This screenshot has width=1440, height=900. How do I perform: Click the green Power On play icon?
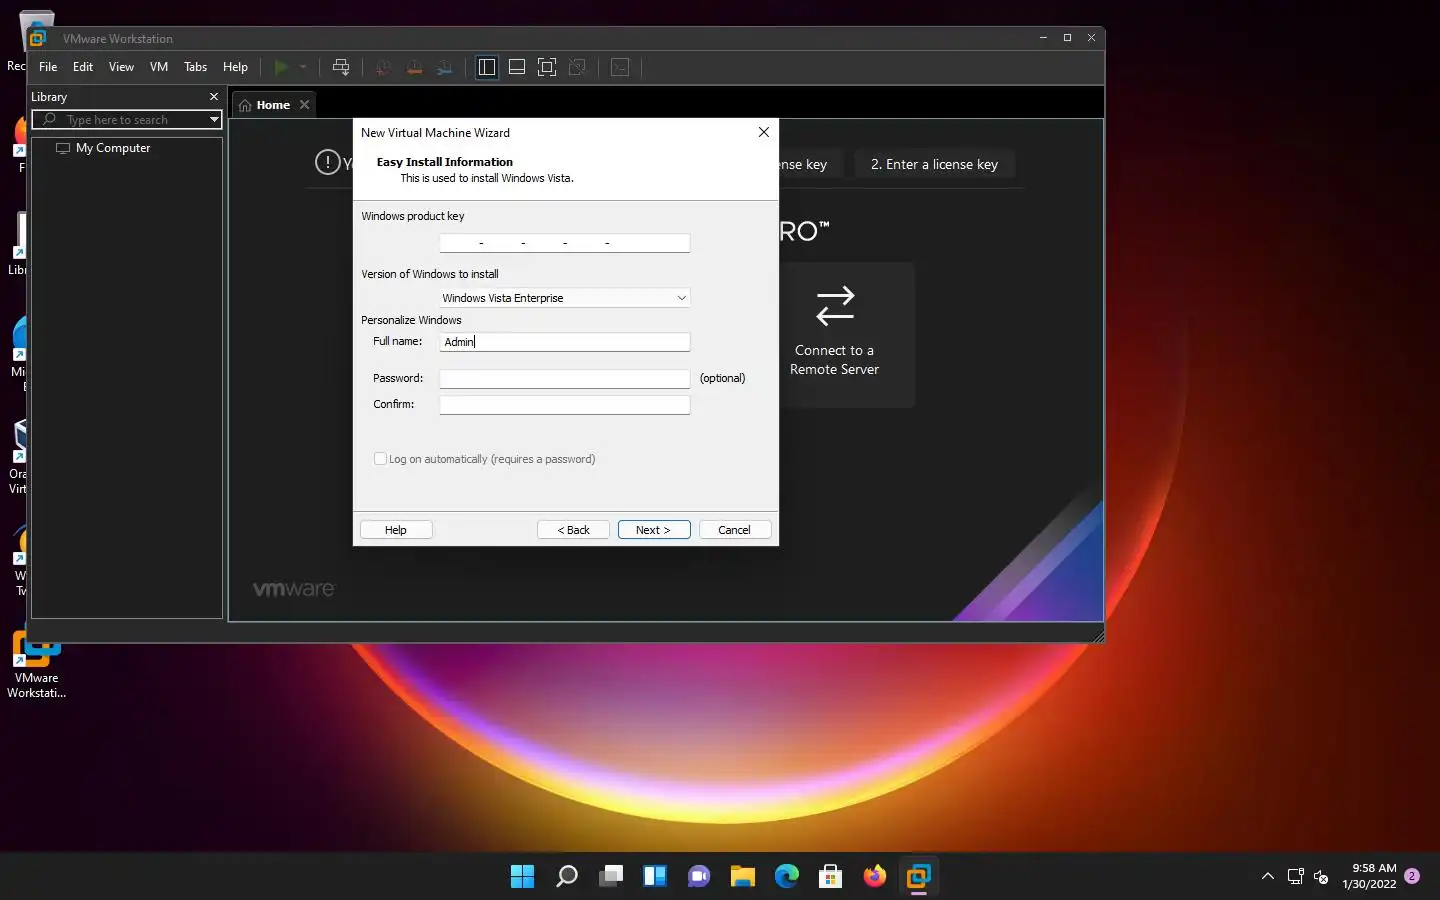tap(281, 67)
